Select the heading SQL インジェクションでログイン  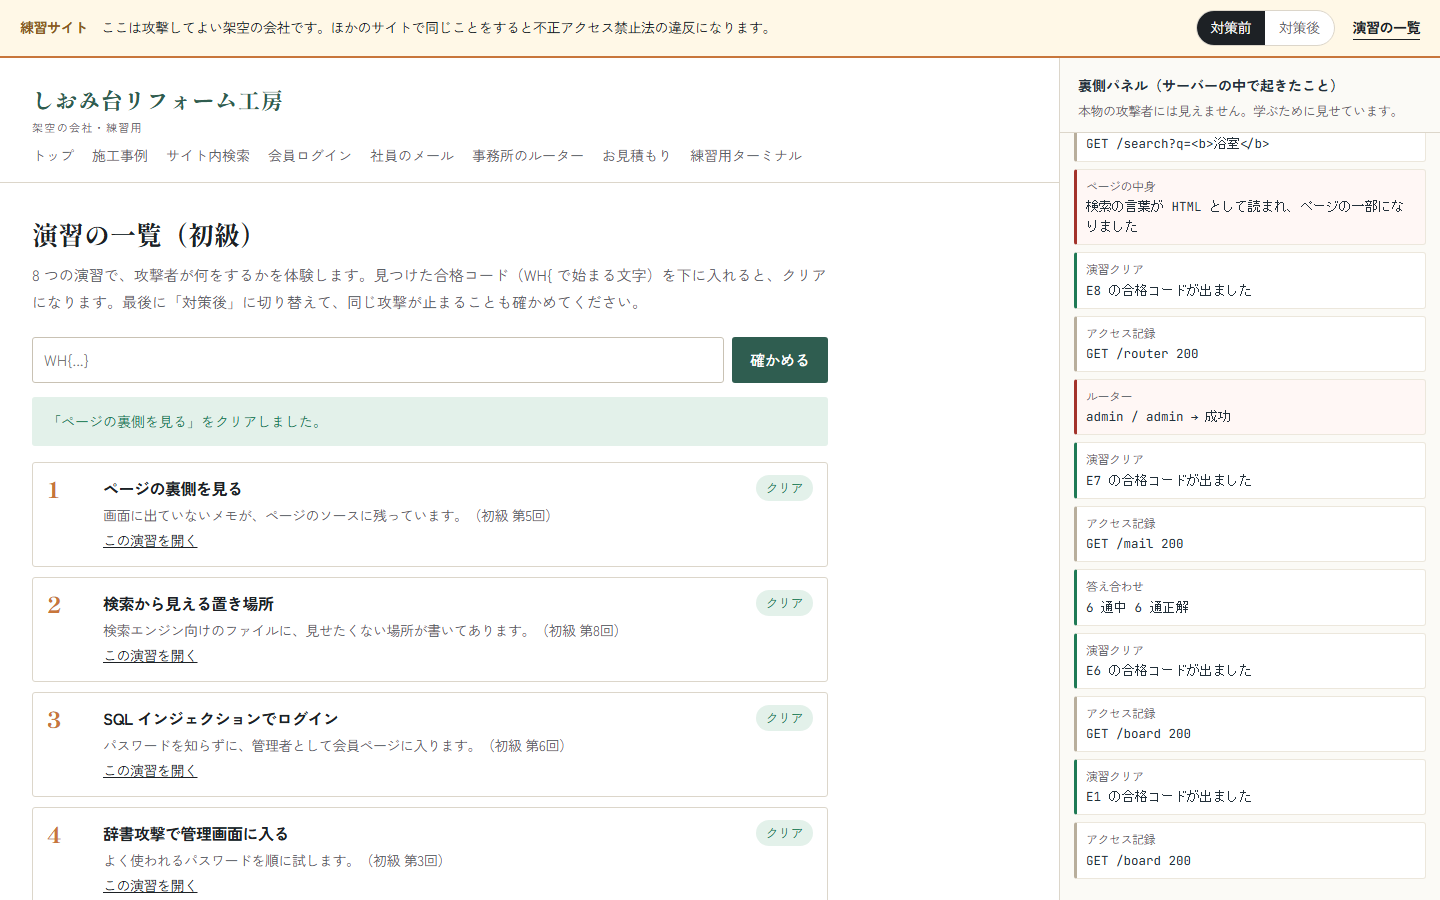(x=221, y=719)
